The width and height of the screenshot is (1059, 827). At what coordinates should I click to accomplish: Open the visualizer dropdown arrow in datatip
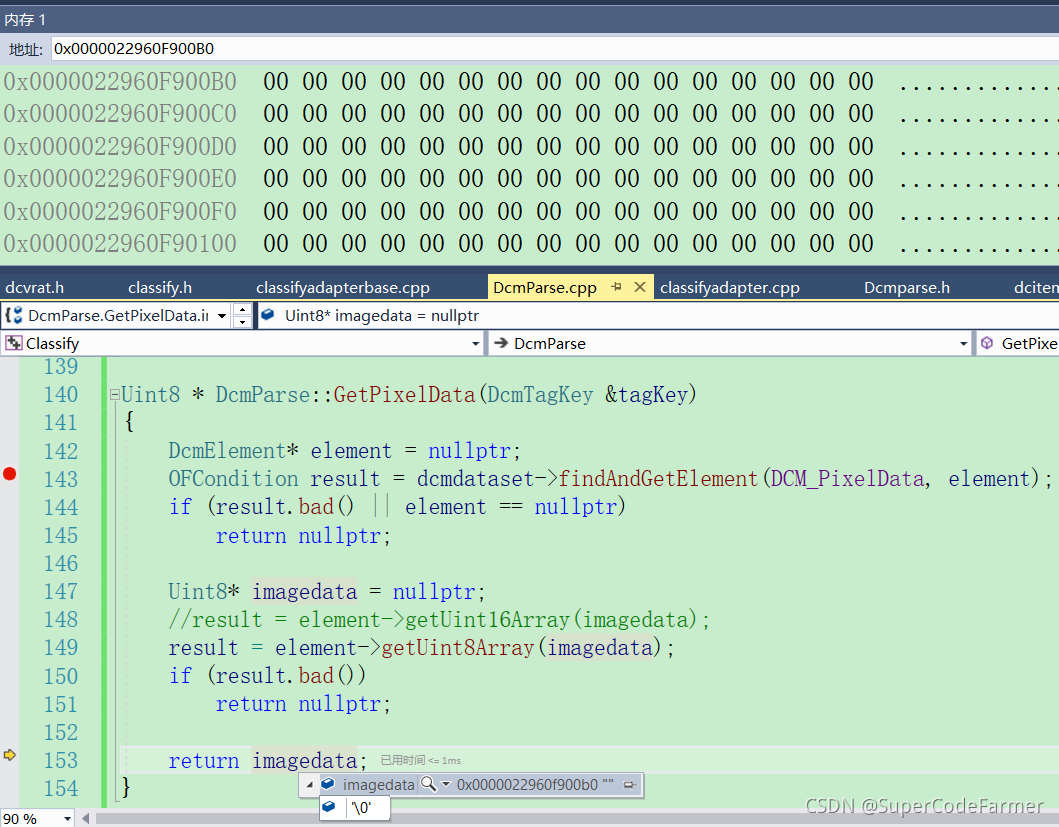coord(446,784)
